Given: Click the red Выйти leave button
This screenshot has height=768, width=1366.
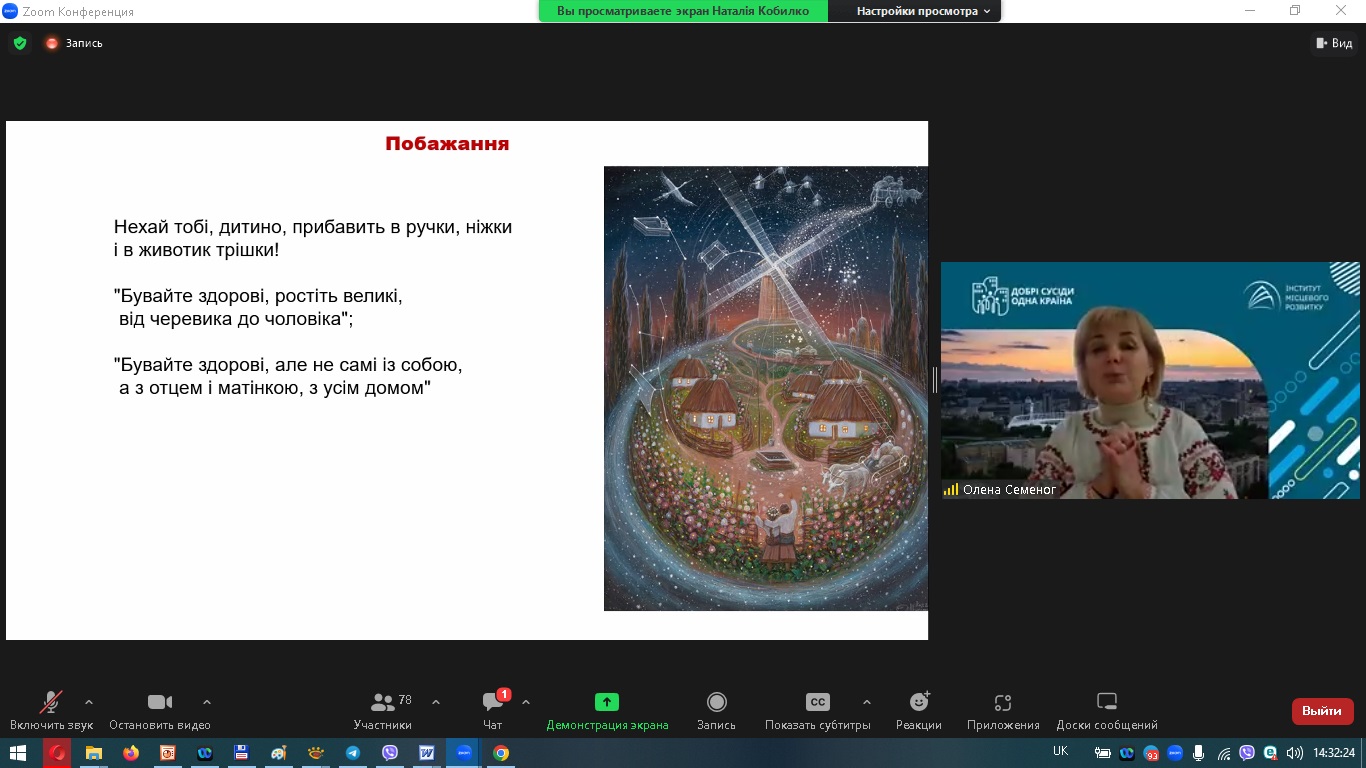Looking at the screenshot, I should (1322, 711).
